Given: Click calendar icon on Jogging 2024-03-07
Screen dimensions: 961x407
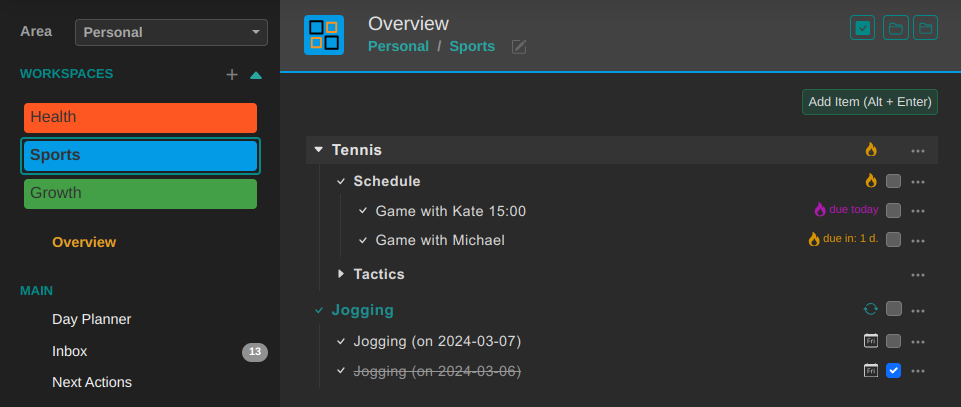Looking at the screenshot, I should tap(871, 341).
